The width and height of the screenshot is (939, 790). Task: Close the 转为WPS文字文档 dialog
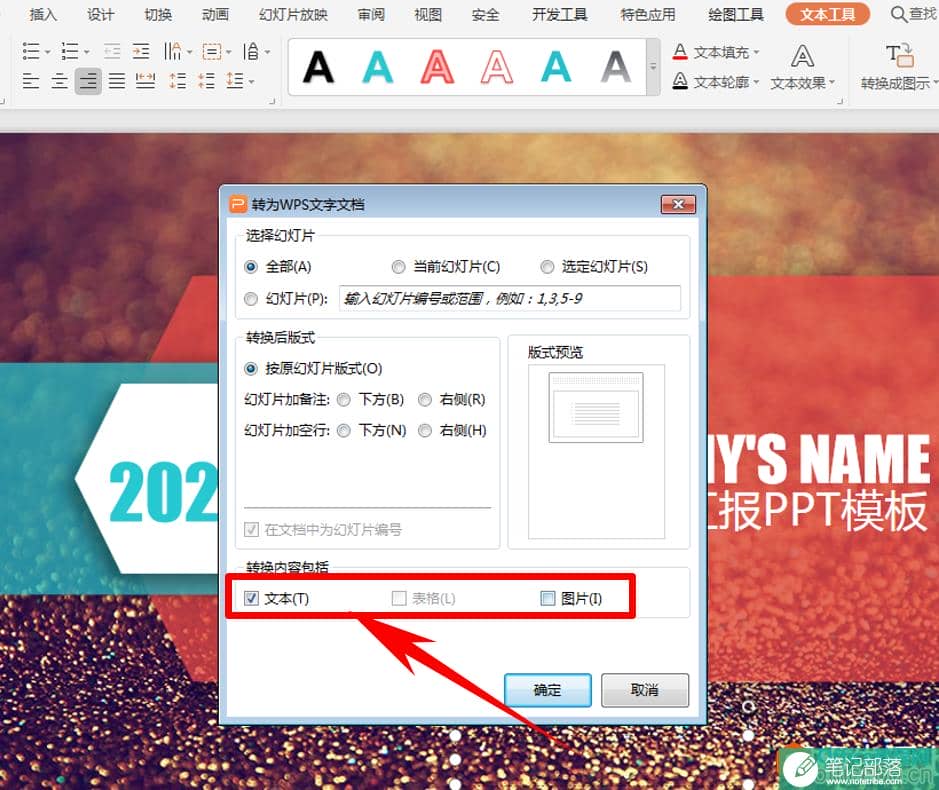point(678,204)
